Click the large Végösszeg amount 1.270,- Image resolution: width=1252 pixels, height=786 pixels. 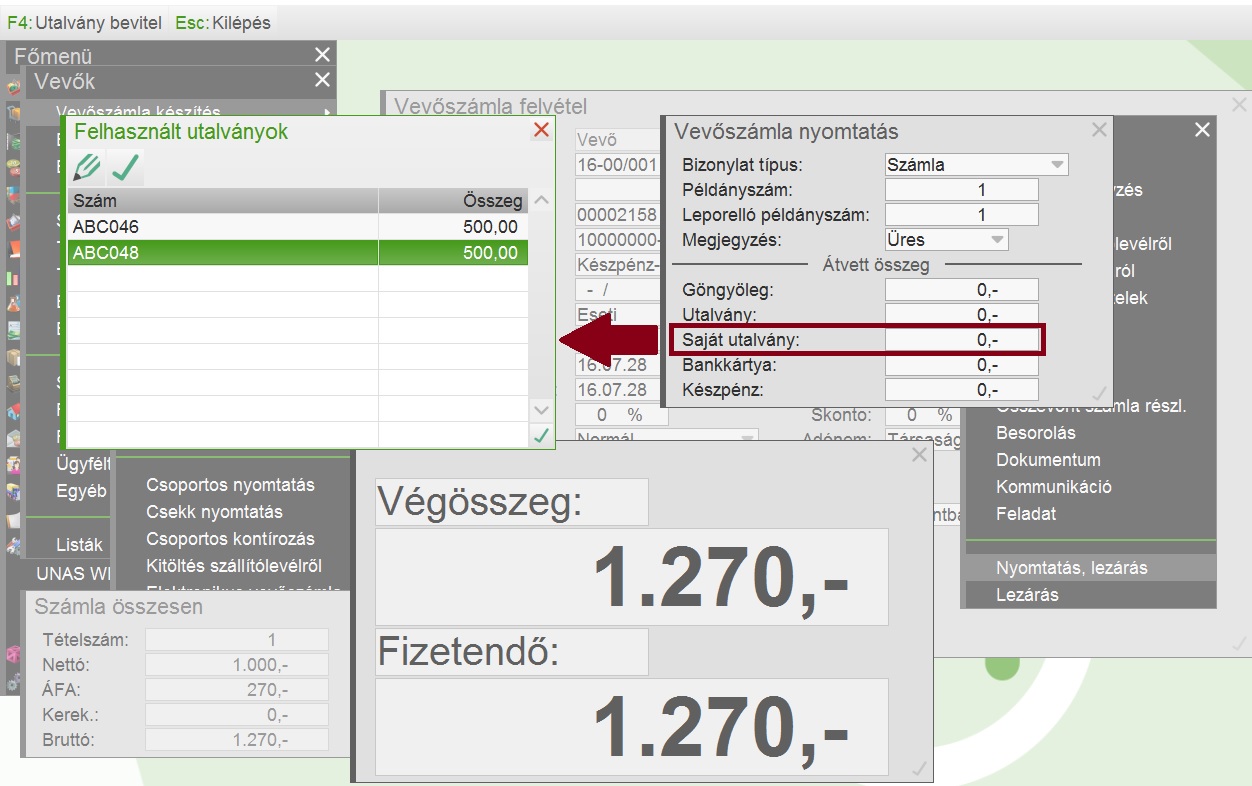coord(632,578)
